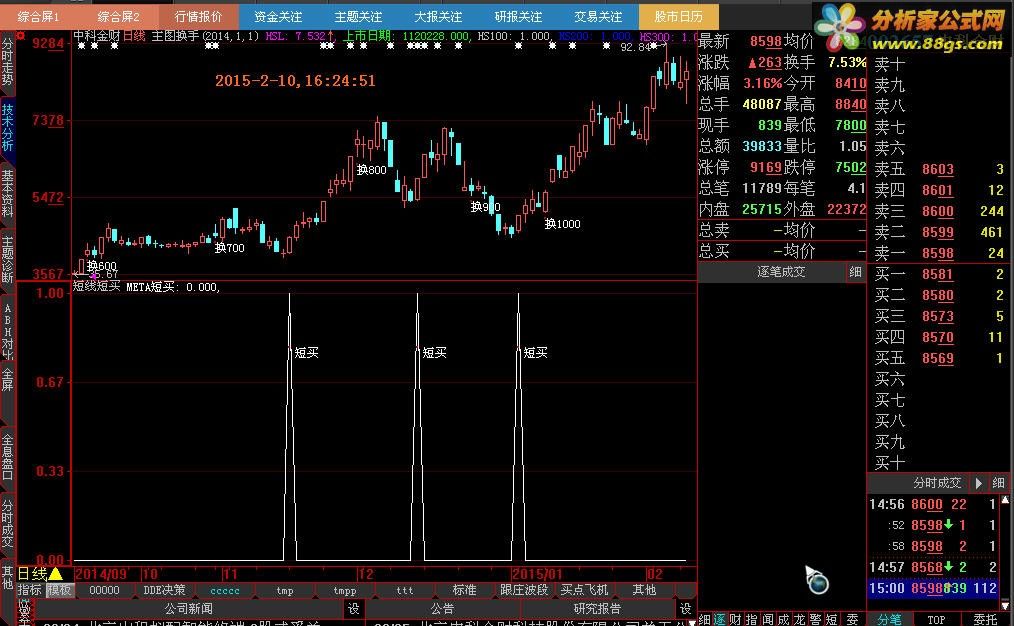Image resolution: width=1014 pixels, height=626 pixels.
Task: Select the 财 tab in bottom strip
Action: tap(735, 620)
